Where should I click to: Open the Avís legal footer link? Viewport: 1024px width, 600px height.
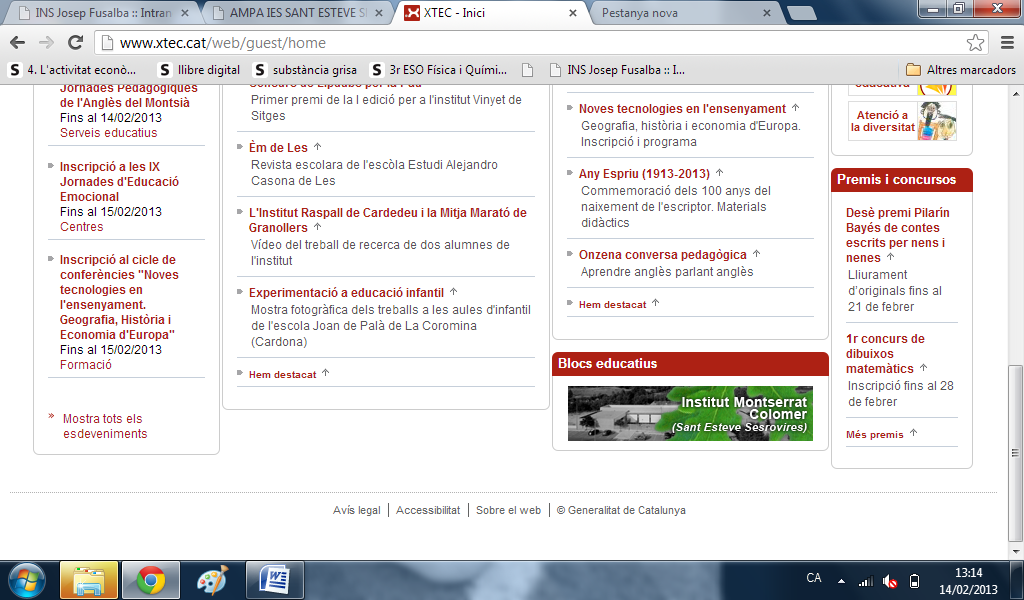(356, 510)
